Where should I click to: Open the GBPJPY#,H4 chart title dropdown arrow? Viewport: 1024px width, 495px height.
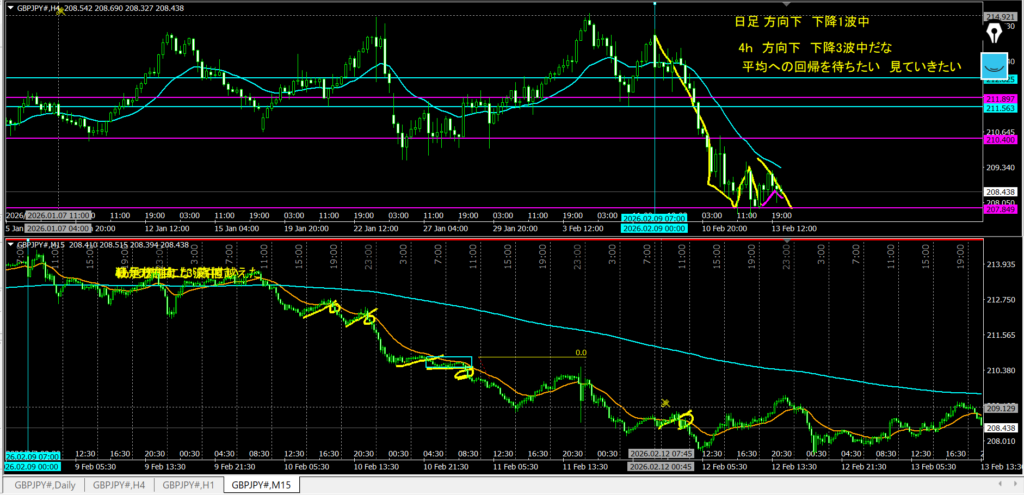pos(10,7)
